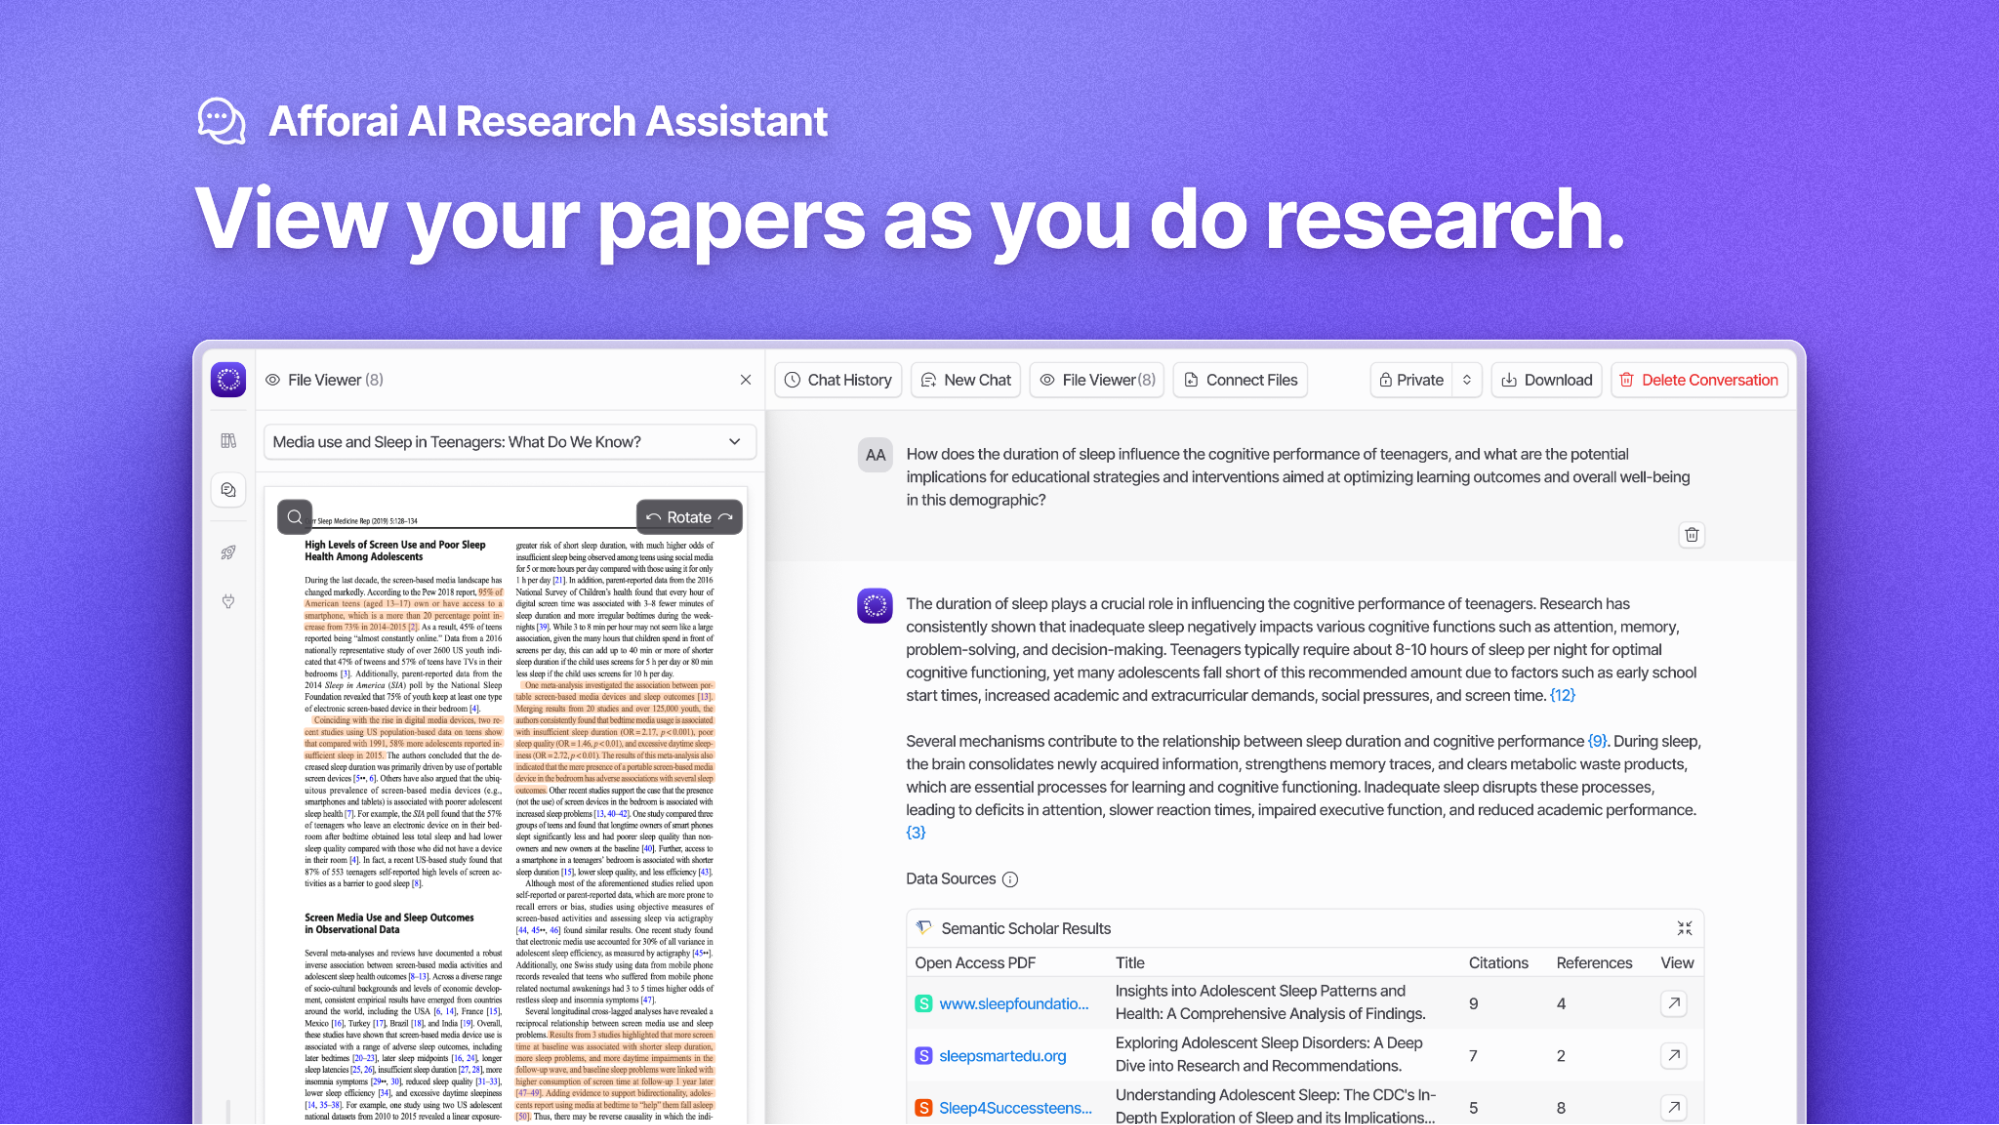Click the Search icon in file viewer

click(x=294, y=518)
